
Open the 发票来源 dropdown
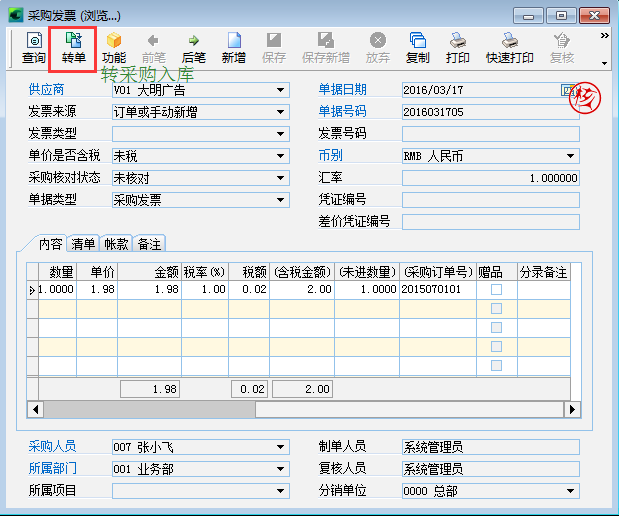(x=280, y=112)
